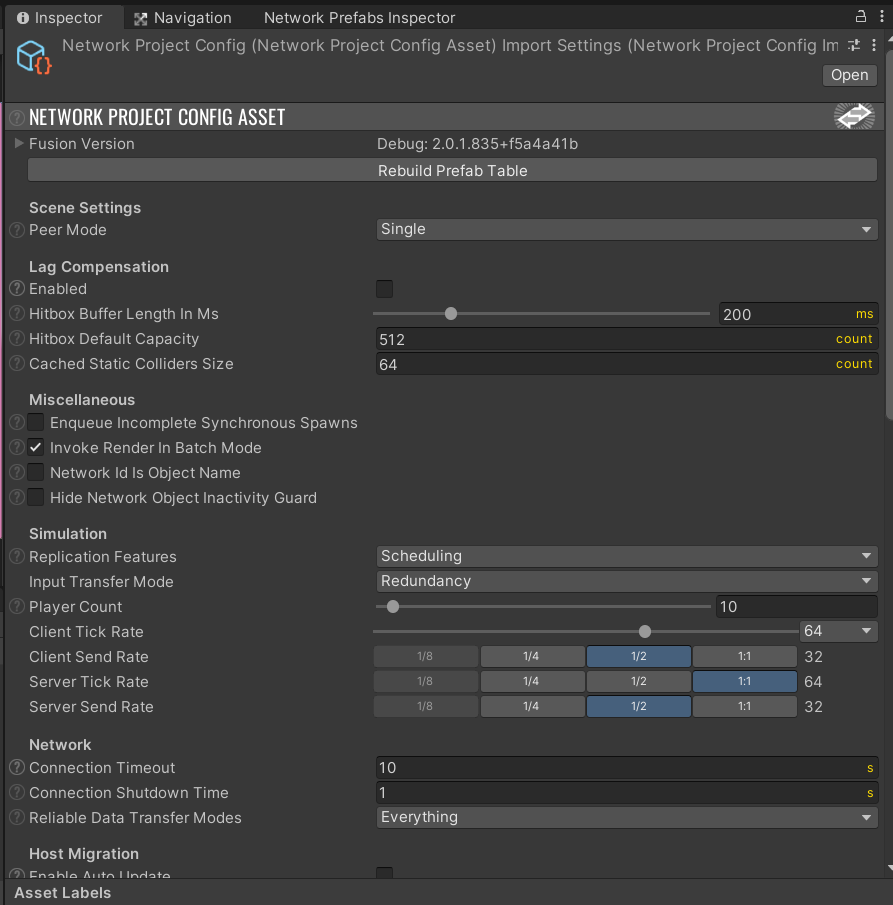
Task: Click help icon for Enqueue Incomplete Synchronous Spawns
Action: tap(17, 422)
